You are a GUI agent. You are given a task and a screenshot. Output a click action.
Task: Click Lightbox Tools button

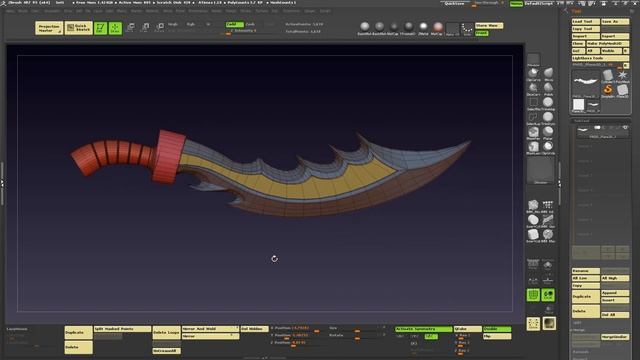tap(600, 58)
